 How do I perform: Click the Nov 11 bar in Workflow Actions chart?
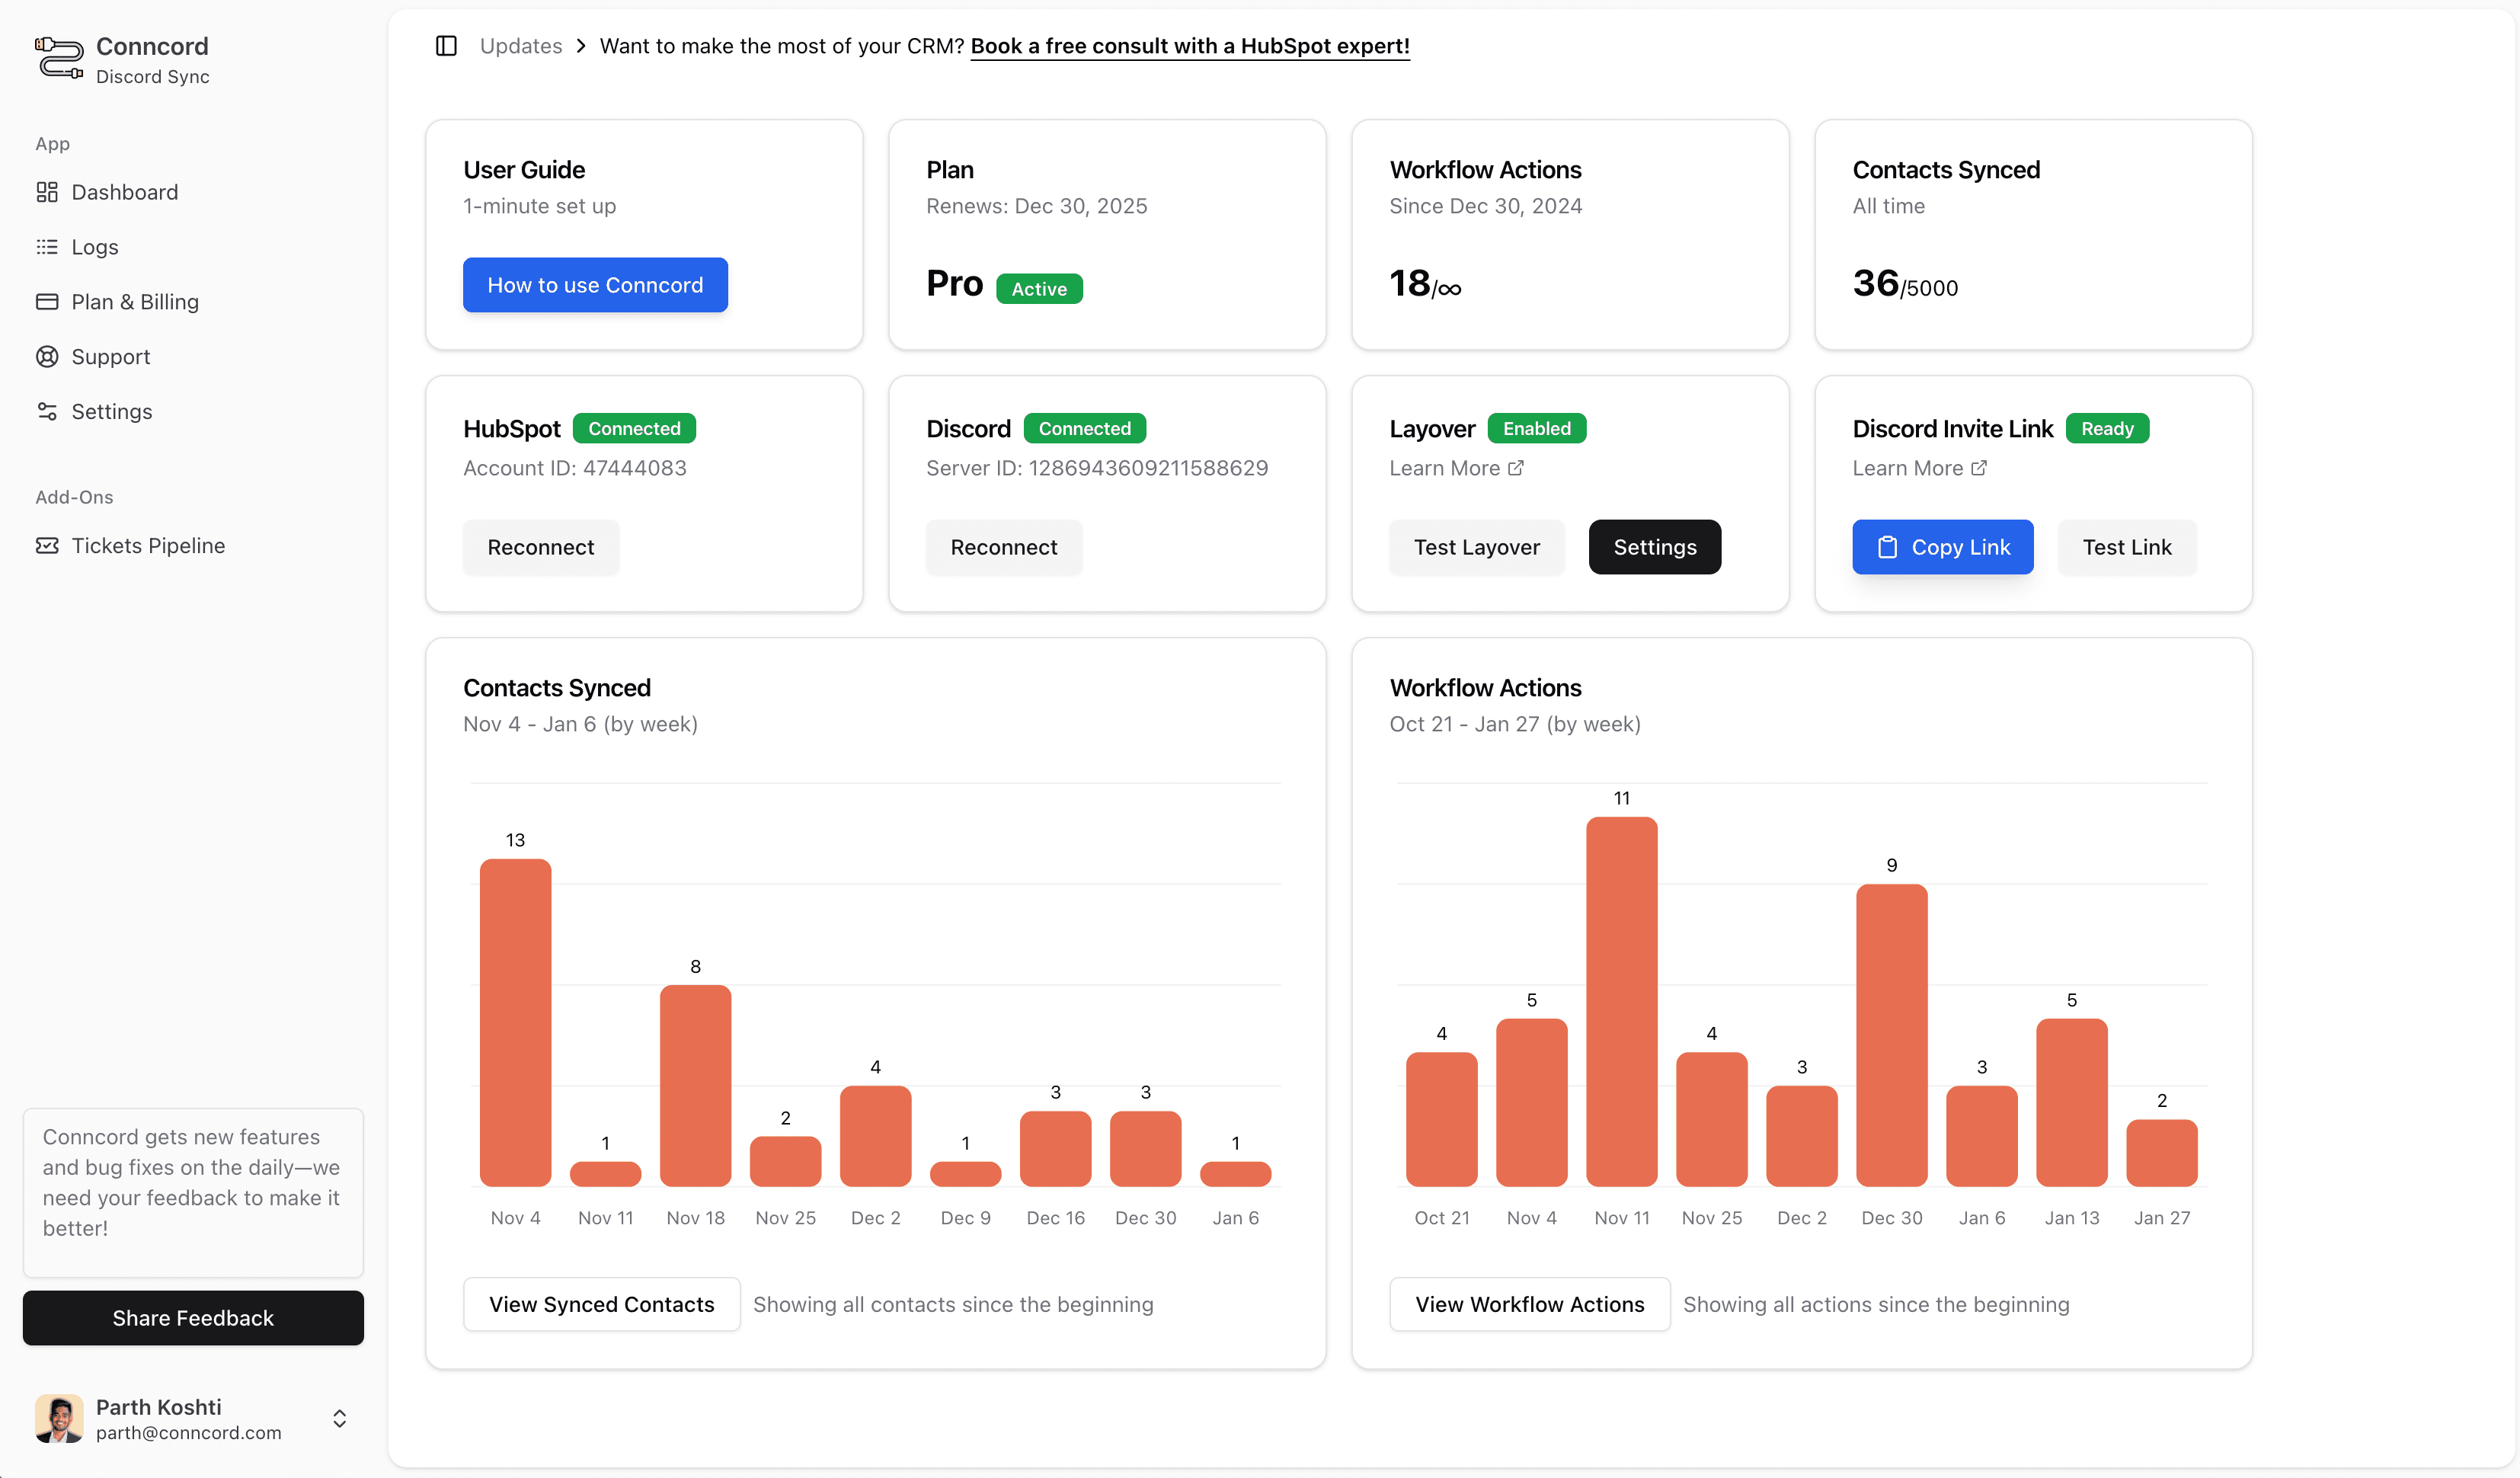(1622, 1001)
